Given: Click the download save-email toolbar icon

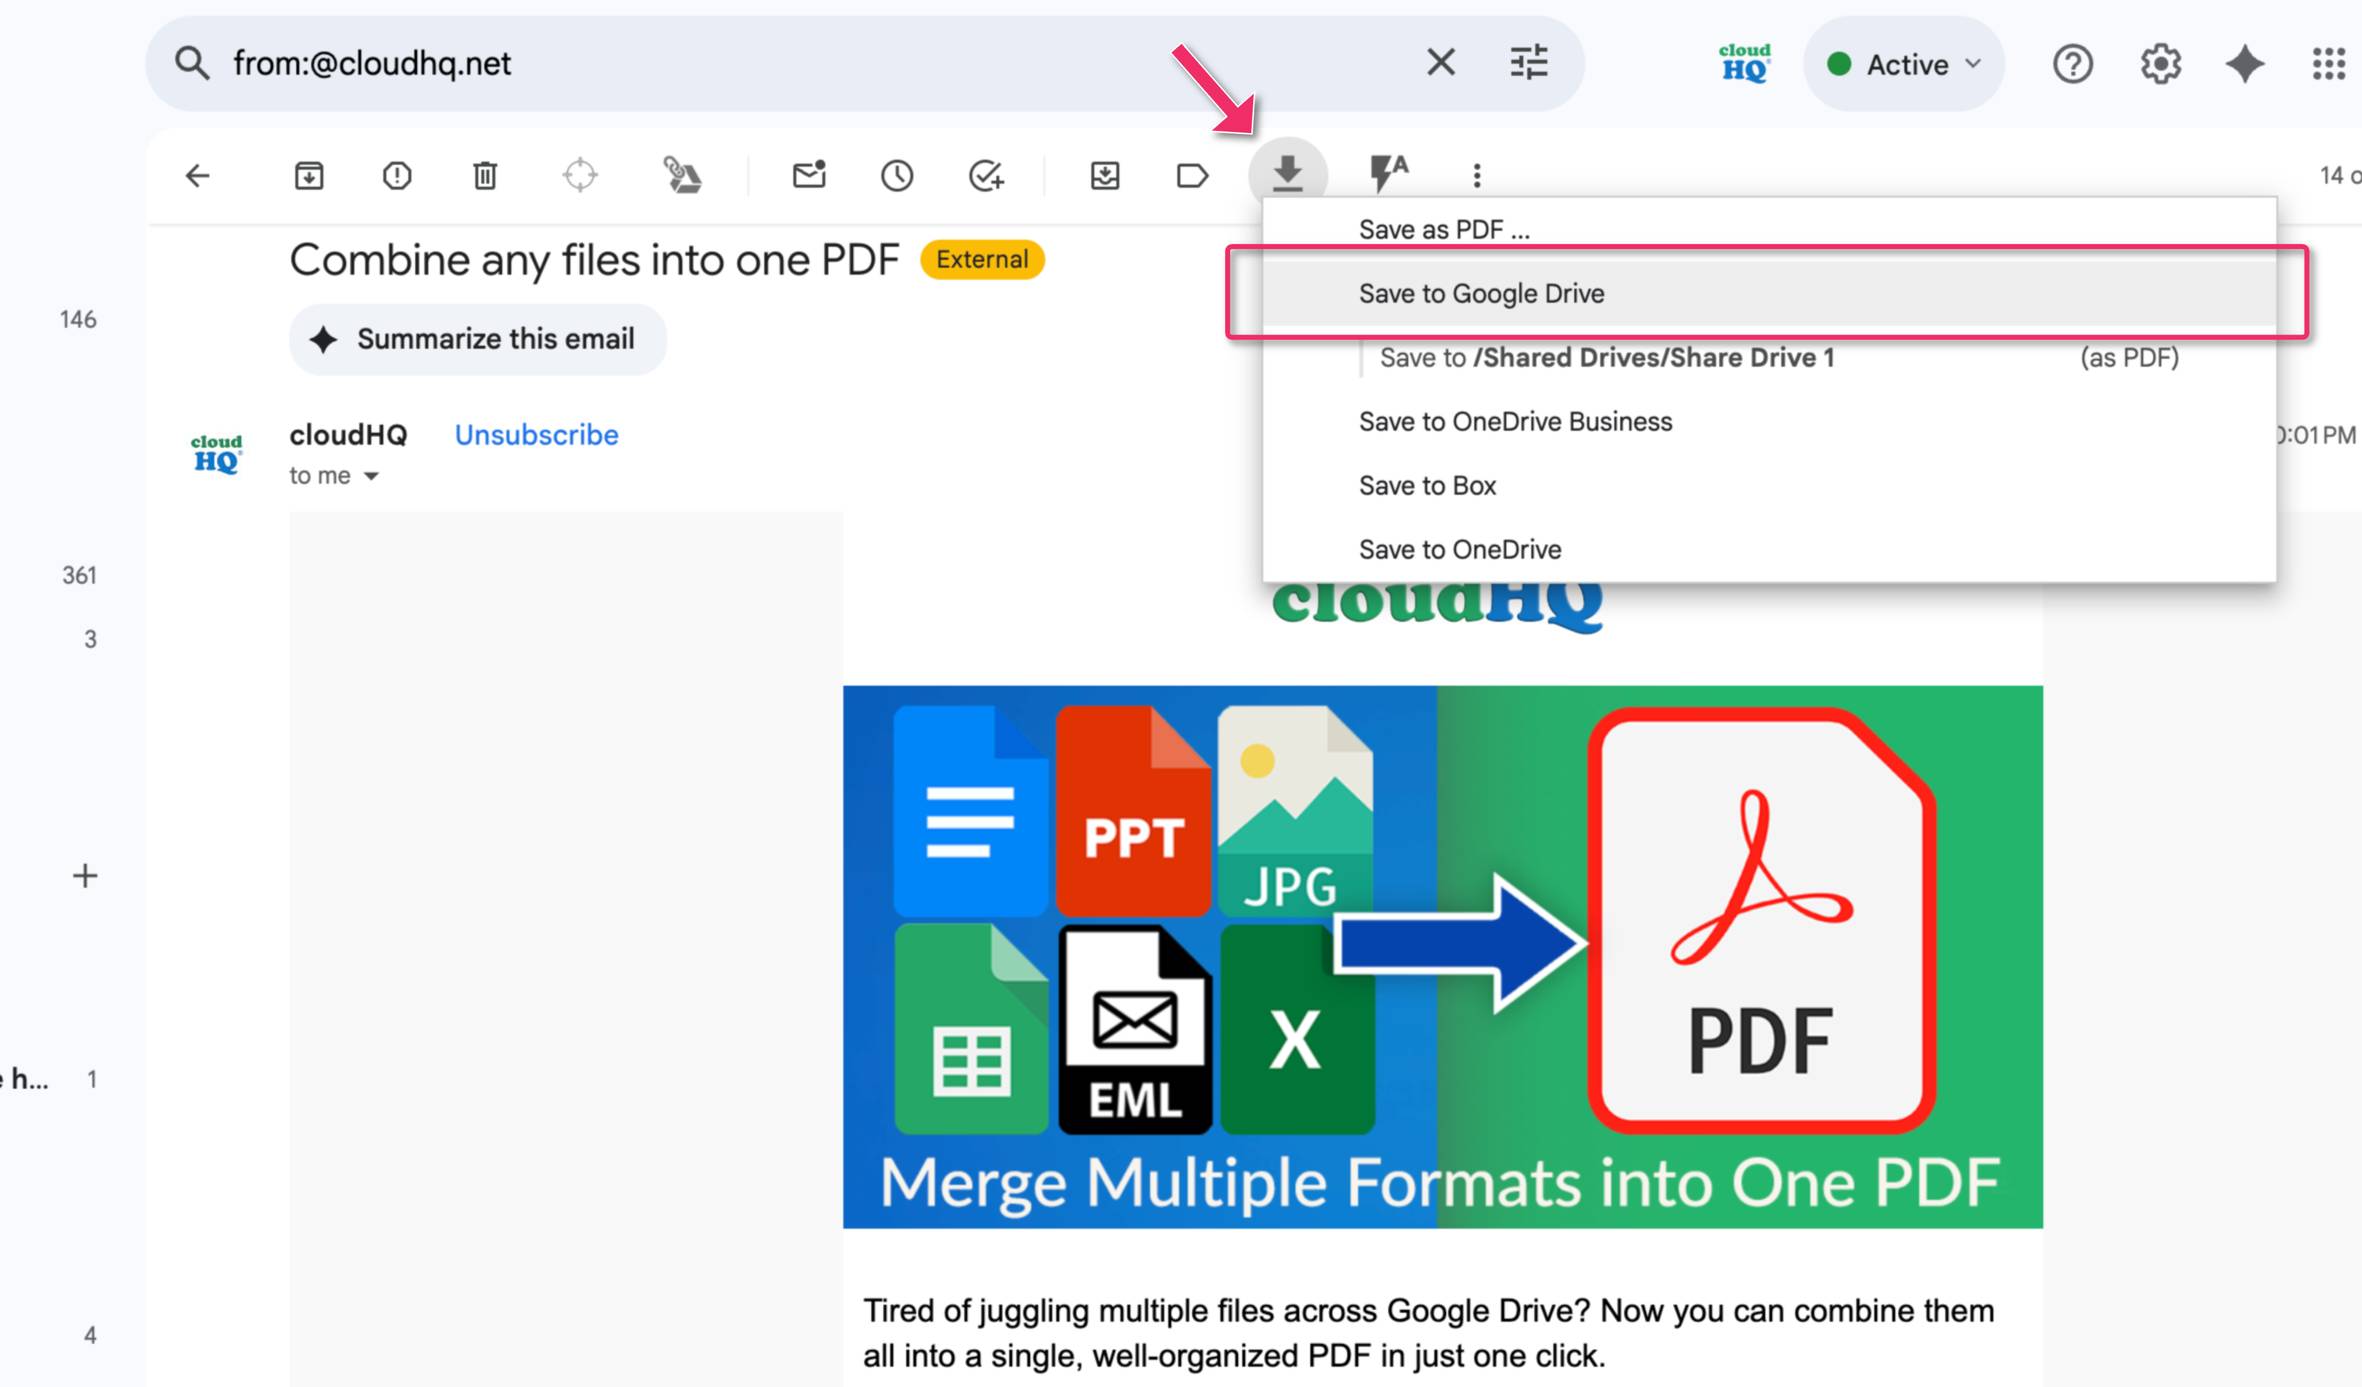Looking at the screenshot, I should [x=1288, y=175].
